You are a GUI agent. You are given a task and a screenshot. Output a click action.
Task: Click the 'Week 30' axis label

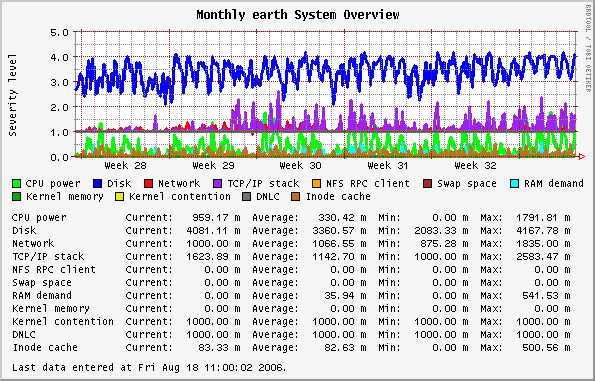pos(300,166)
